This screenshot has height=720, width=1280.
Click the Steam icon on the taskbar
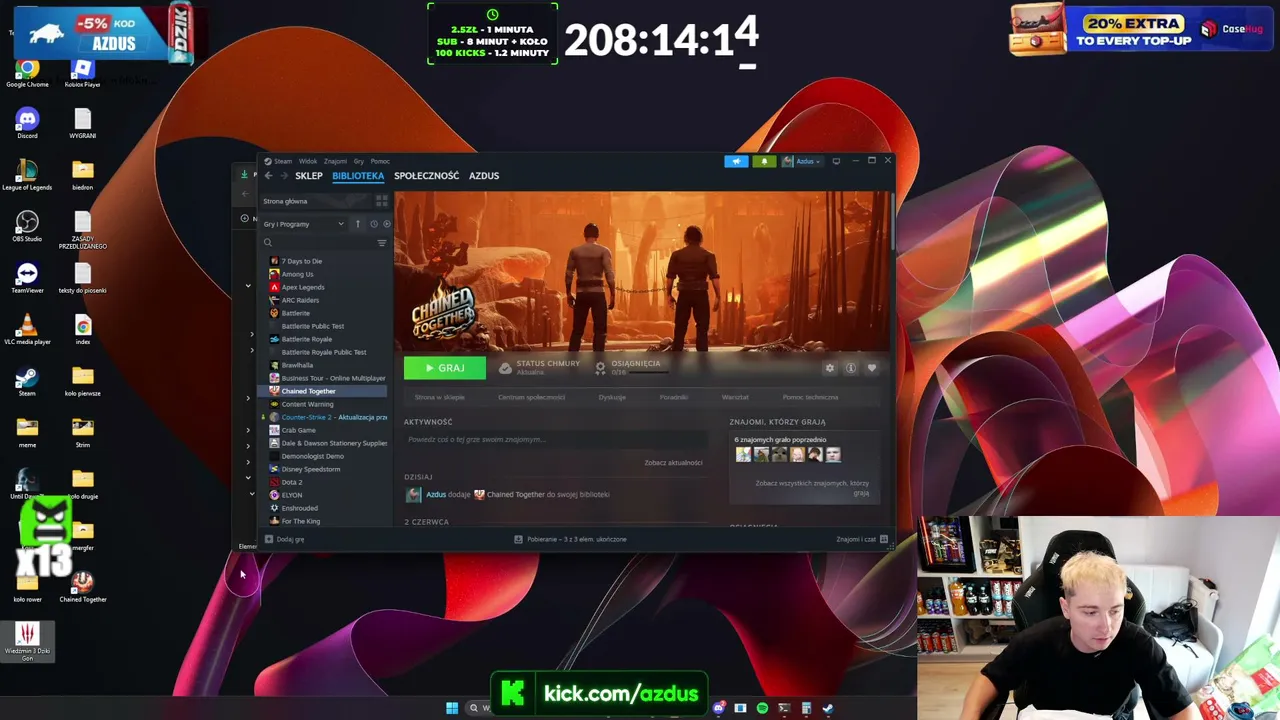[828, 708]
